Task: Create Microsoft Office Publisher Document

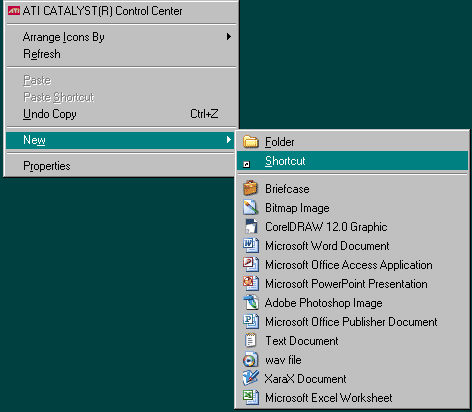Action: 353,322
